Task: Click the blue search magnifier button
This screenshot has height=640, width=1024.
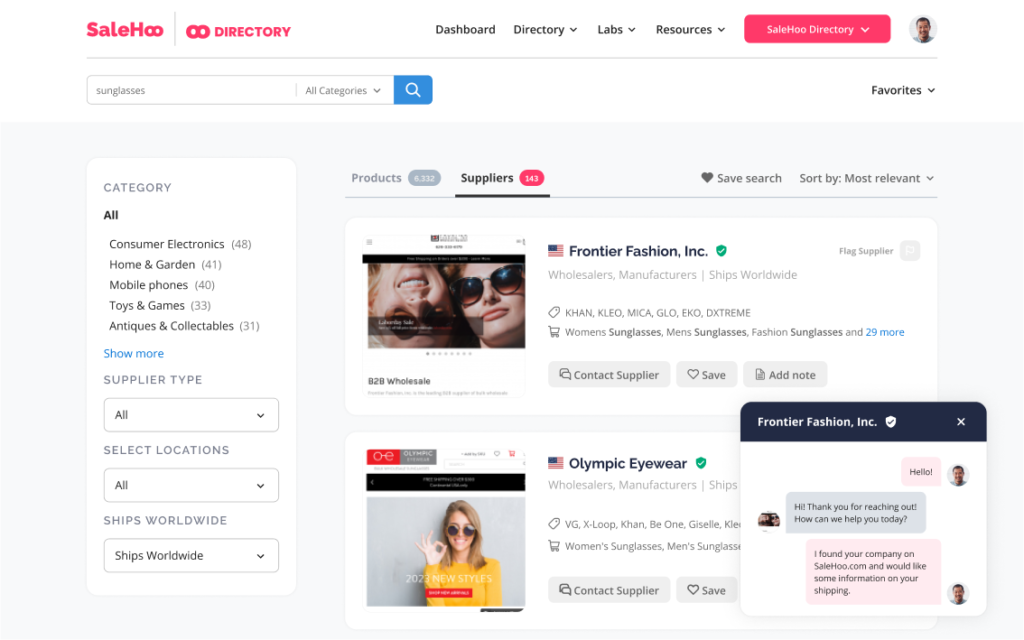Action: 413,90
